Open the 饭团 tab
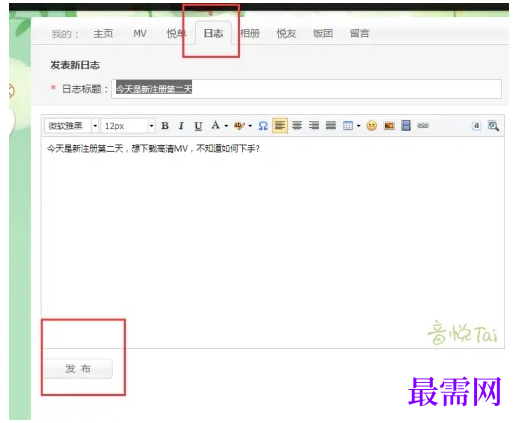Image resolution: width=520 pixels, height=423 pixels. pyautogui.click(x=323, y=33)
